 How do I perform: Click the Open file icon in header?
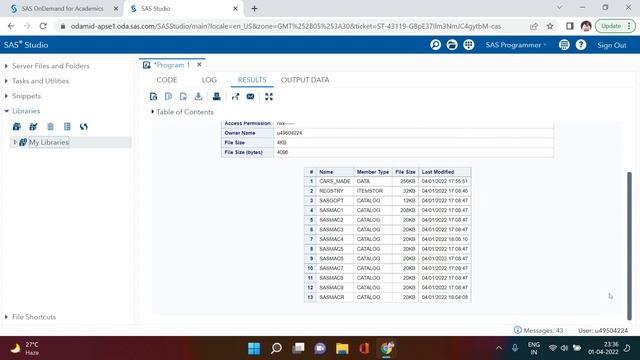click(452, 45)
